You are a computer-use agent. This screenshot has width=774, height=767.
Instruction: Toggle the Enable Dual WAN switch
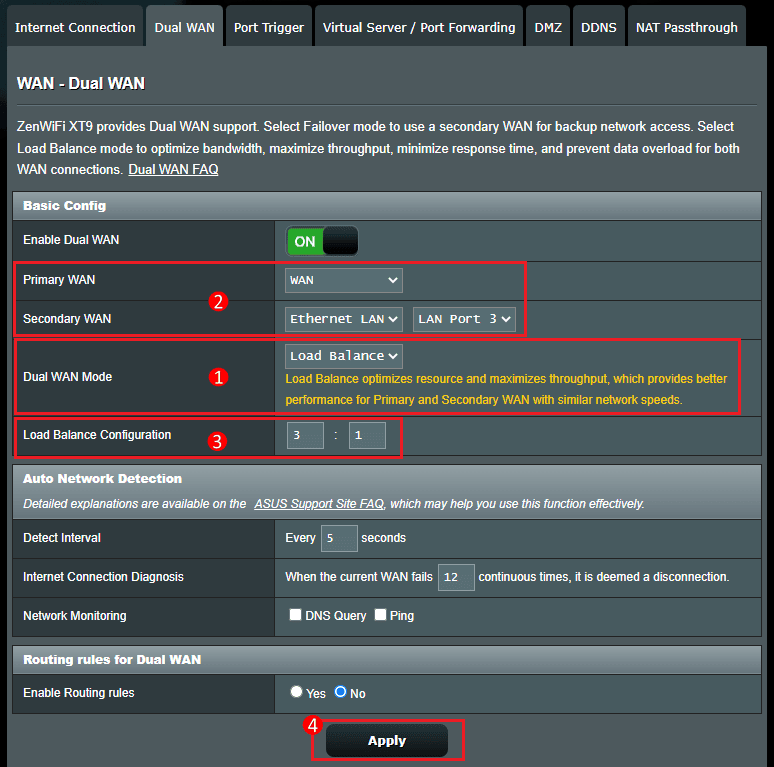coord(321,241)
